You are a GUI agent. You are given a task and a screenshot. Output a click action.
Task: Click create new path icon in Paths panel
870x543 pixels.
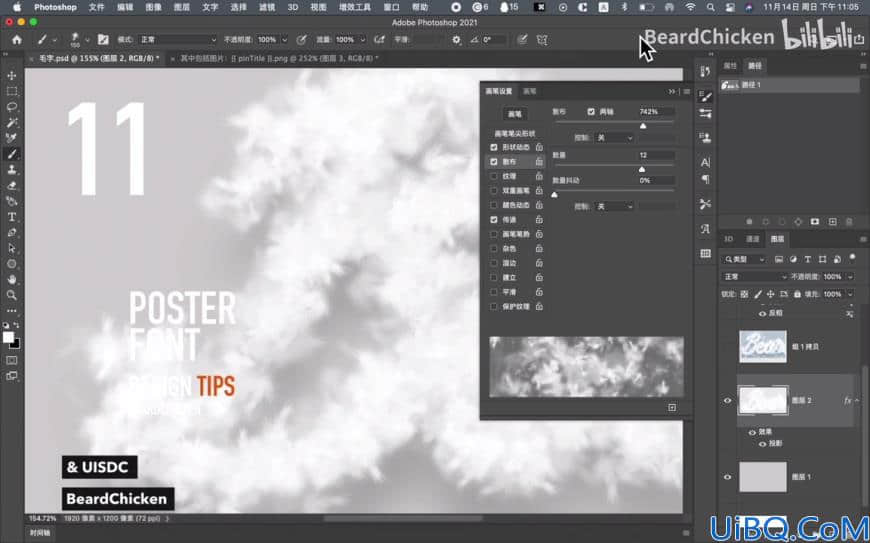[x=832, y=222]
